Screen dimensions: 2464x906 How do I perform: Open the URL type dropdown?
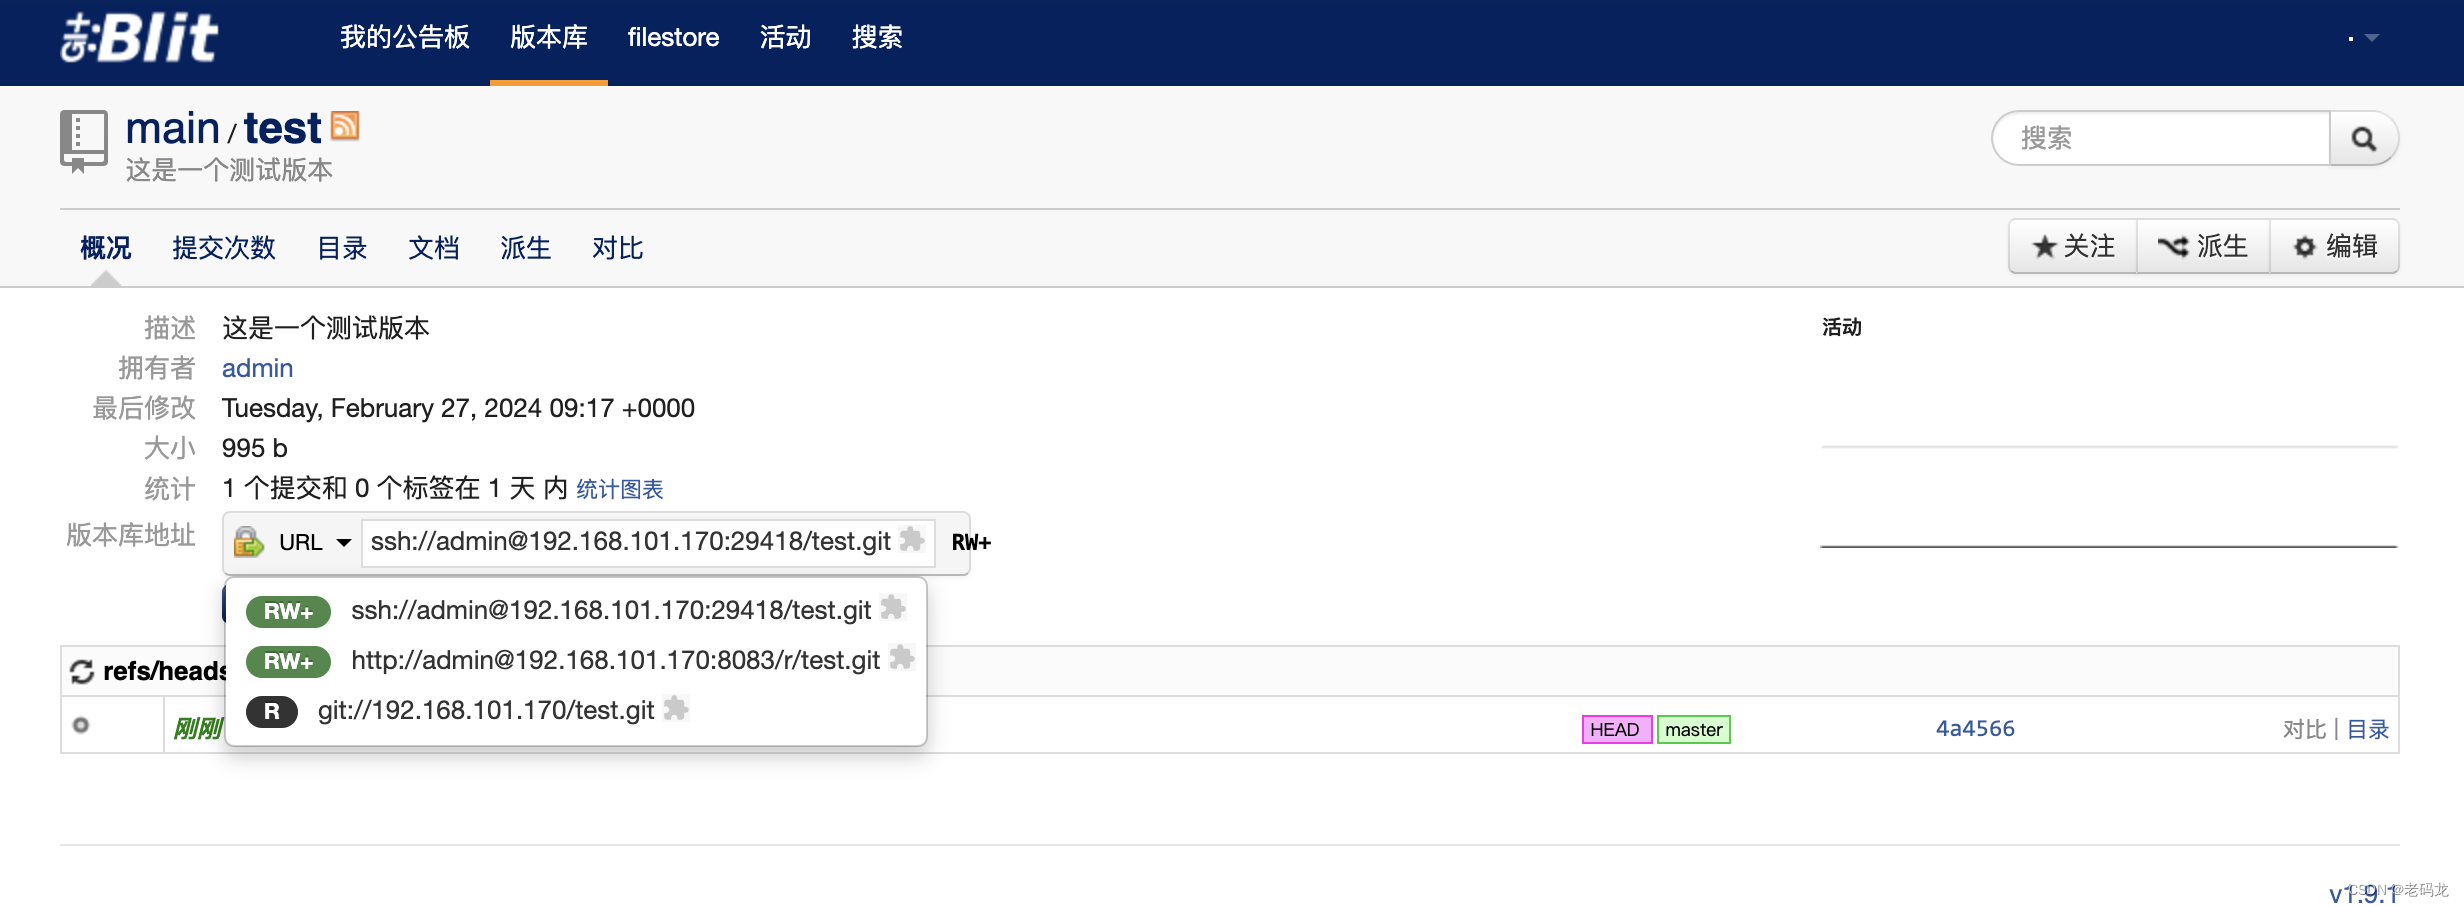[x=314, y=542]
